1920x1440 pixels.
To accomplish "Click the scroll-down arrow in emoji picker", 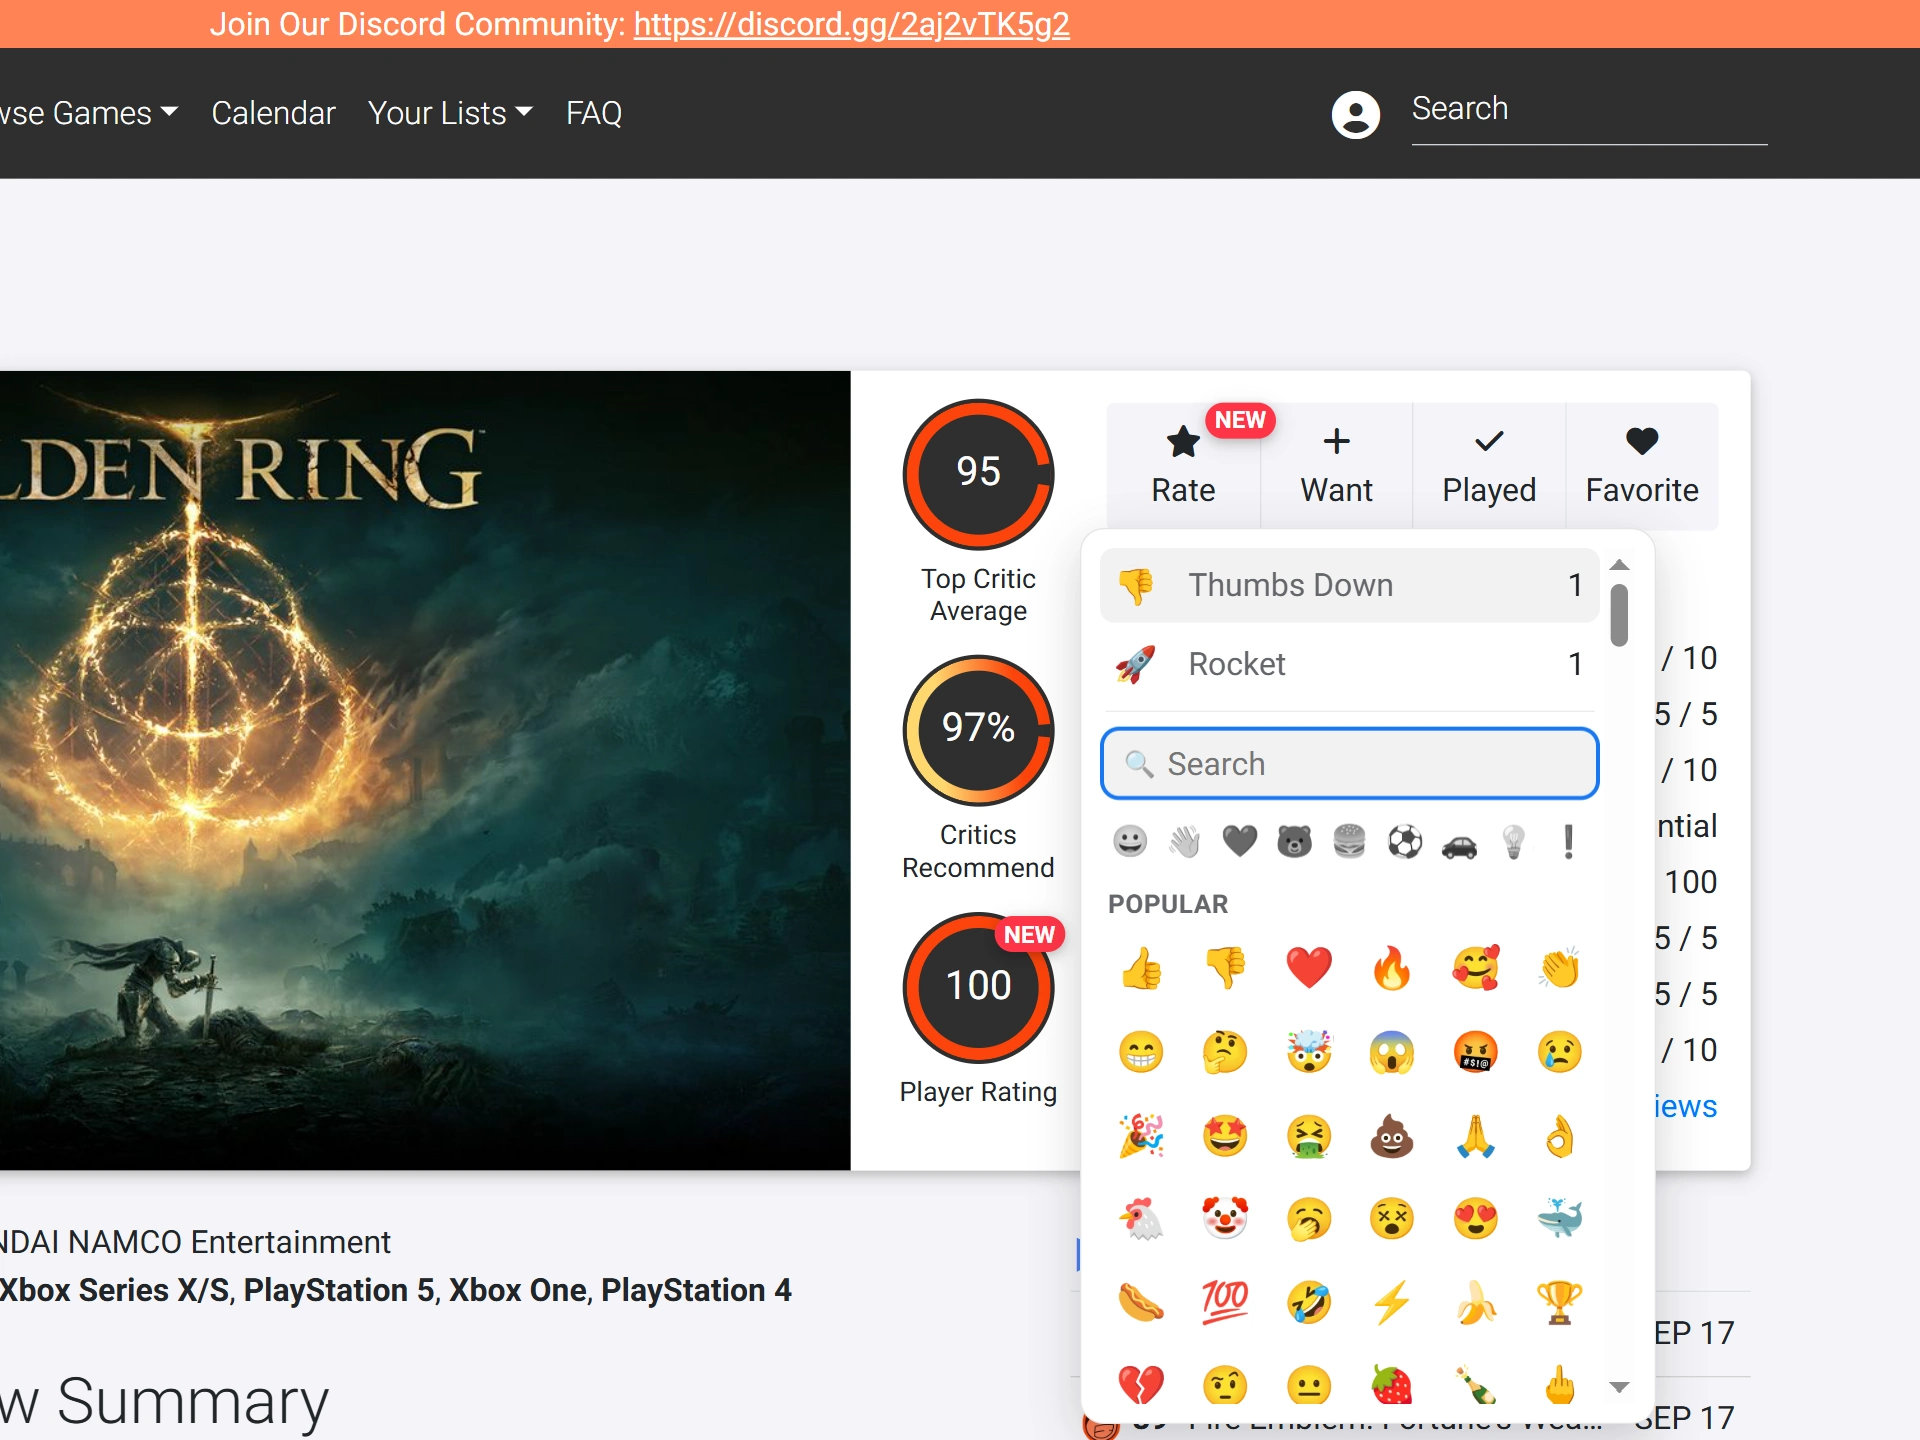I will coord(1620,1387).
